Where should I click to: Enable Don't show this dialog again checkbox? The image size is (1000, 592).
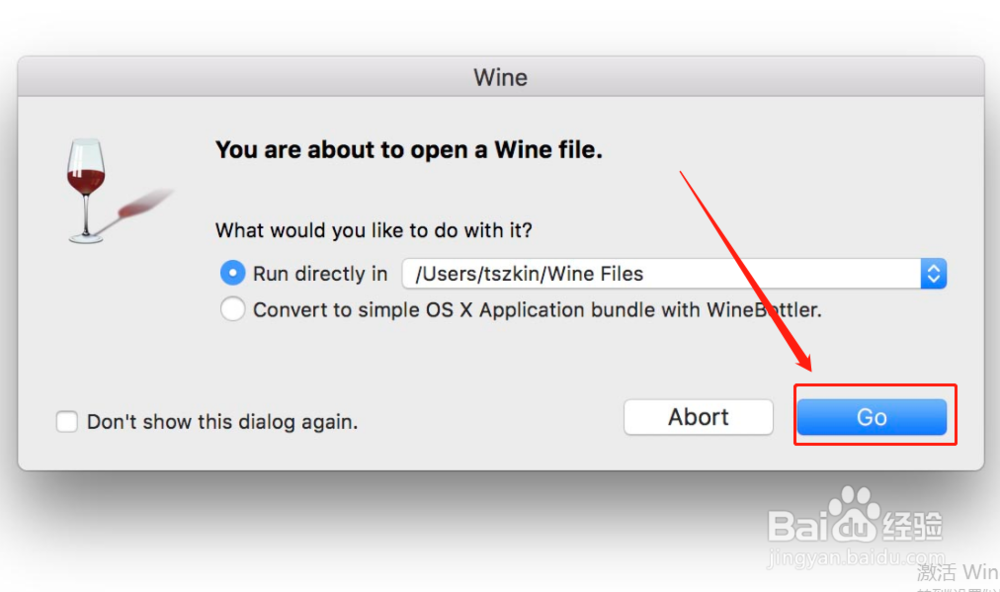67,422
